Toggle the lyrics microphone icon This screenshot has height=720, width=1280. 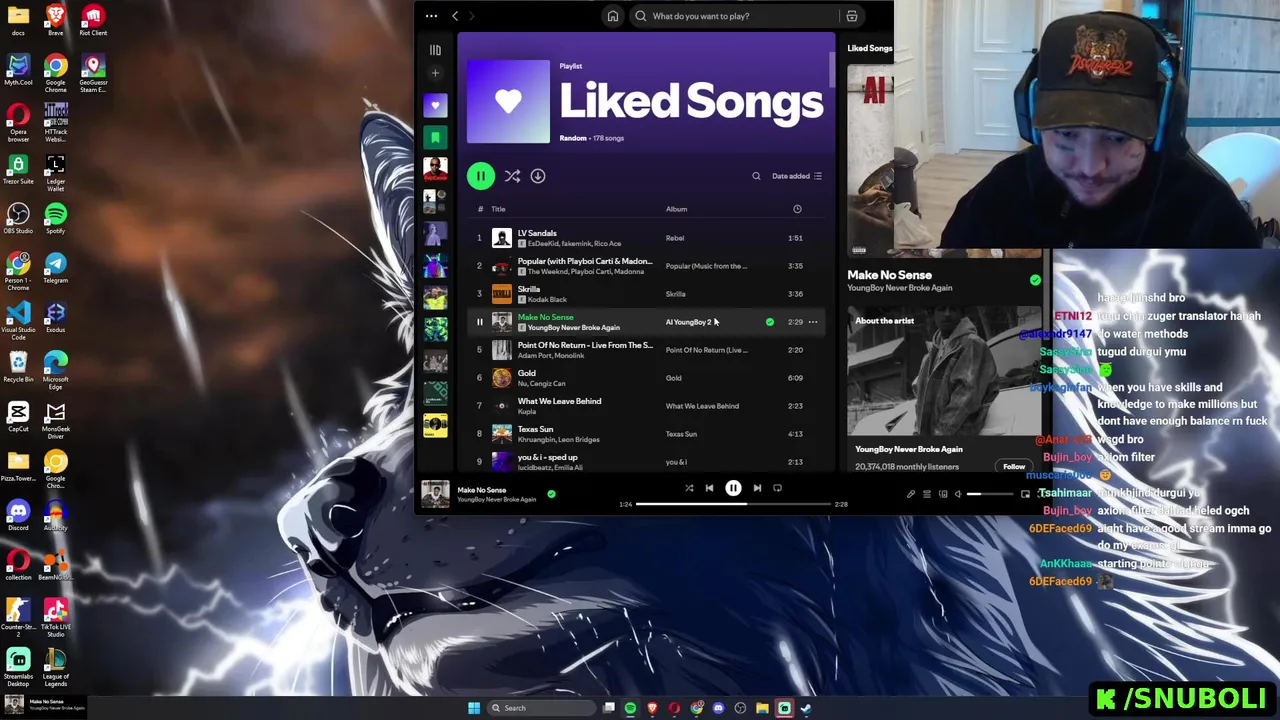point(910,494)
